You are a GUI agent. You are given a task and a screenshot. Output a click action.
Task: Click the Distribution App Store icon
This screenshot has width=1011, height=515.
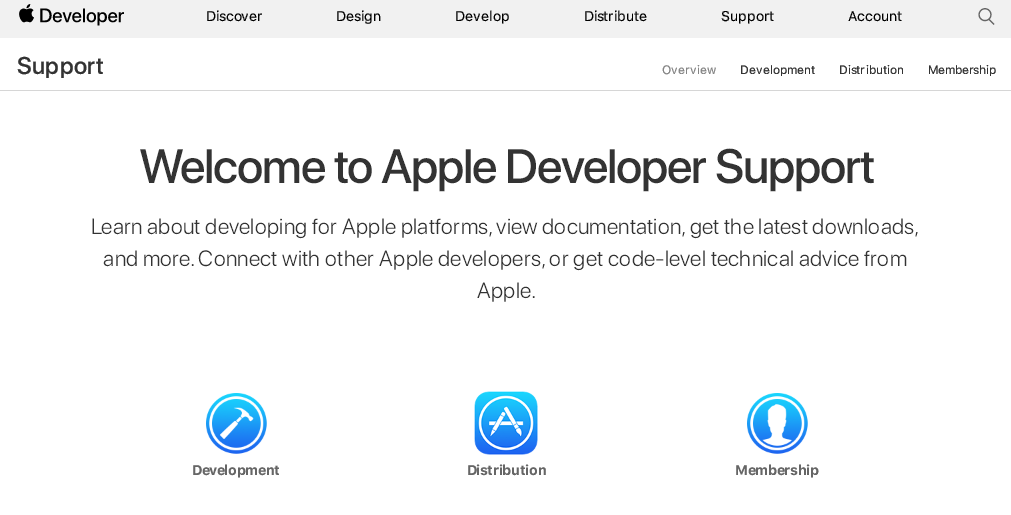point(506,423)
